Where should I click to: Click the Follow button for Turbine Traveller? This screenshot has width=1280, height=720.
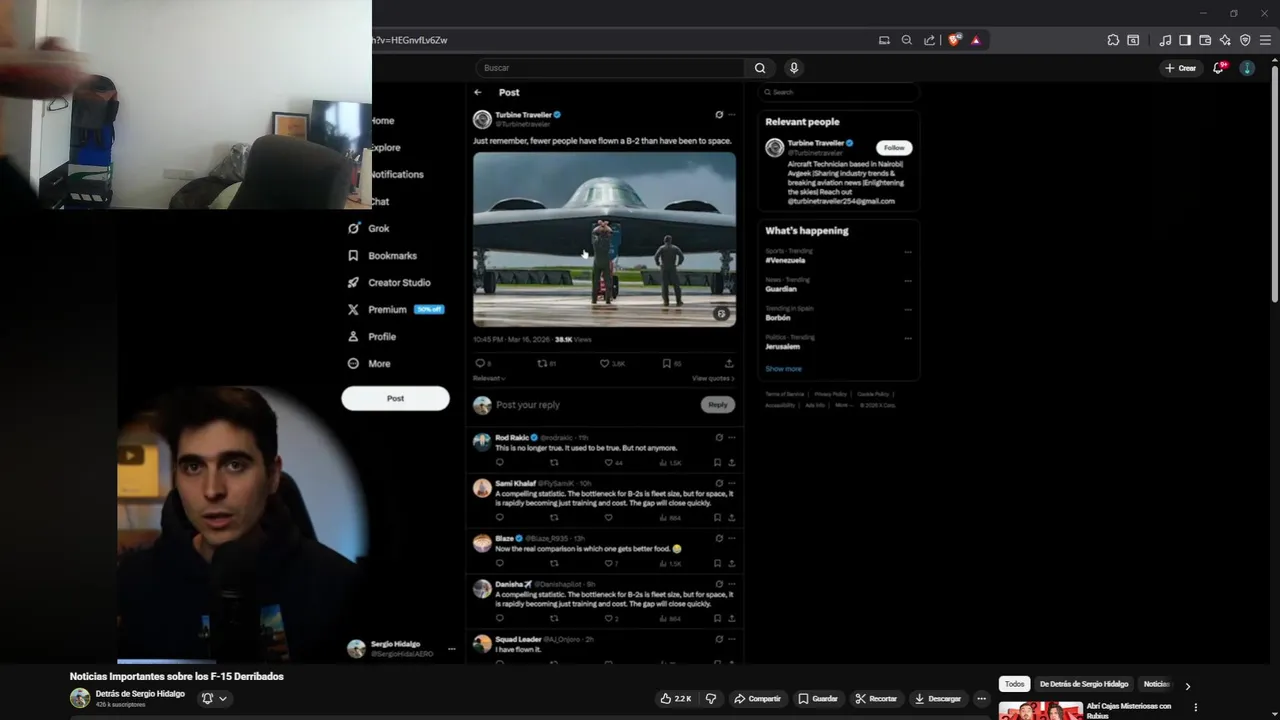tap(894, 148)
